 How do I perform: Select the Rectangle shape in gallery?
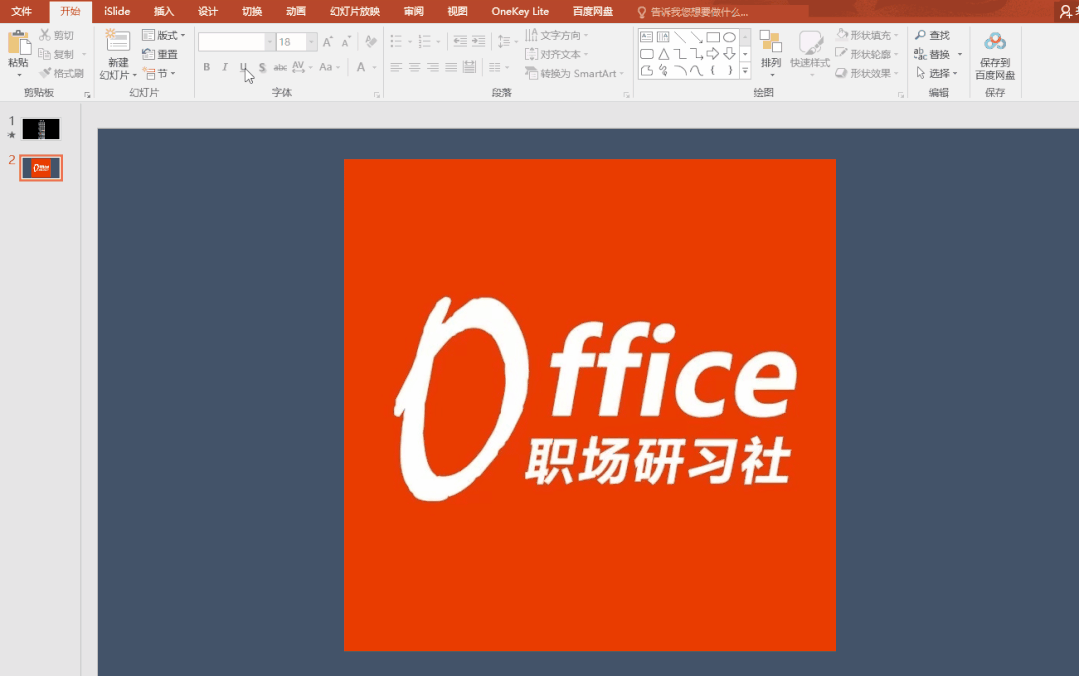point(713,37)
